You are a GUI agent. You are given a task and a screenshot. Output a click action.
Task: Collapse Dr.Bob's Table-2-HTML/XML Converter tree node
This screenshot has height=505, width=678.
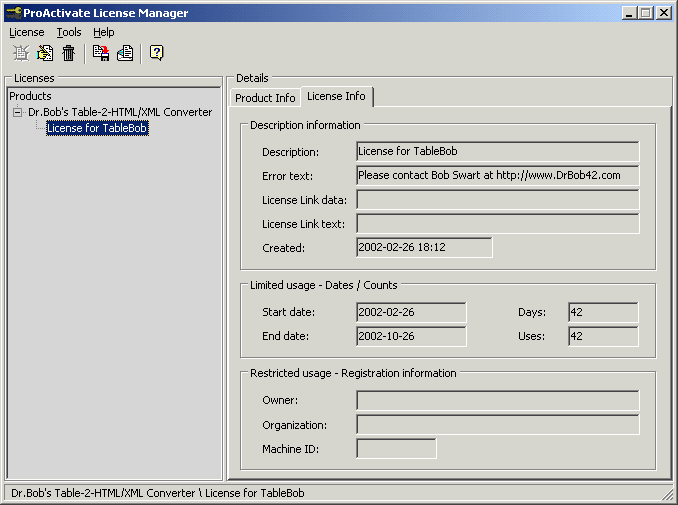coord(17,112)
